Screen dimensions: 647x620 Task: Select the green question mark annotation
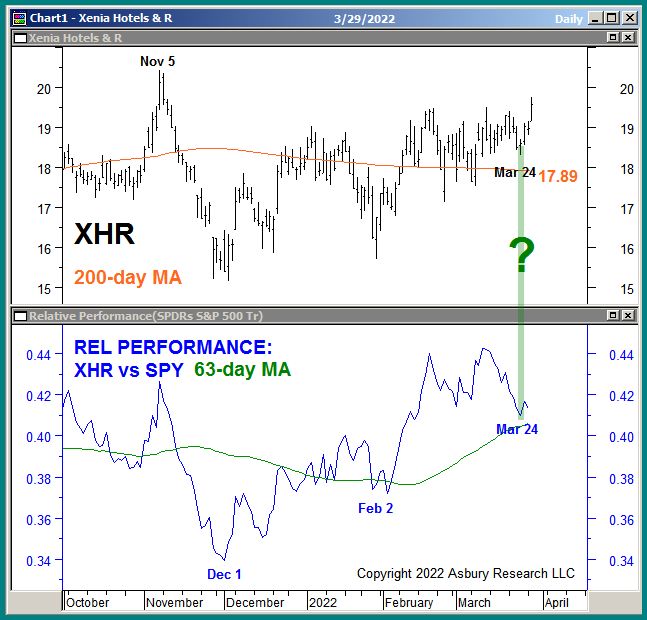[x=521, y=256]
